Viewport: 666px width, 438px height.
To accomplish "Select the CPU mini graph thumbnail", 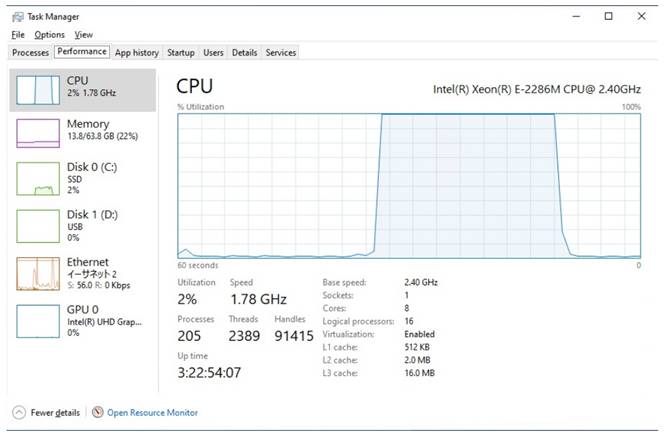I will tap(38, 90).
